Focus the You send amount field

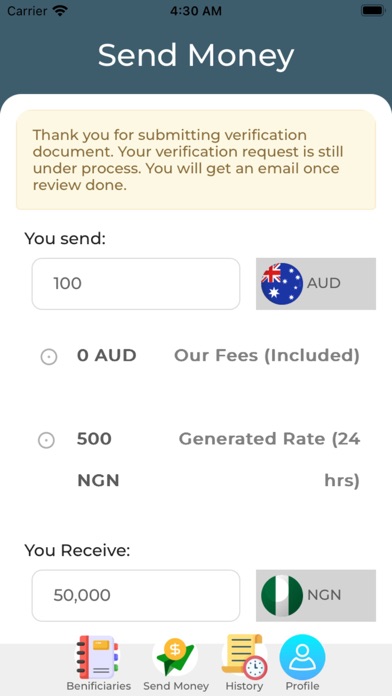pyautogui.click(x=136, y=284)
